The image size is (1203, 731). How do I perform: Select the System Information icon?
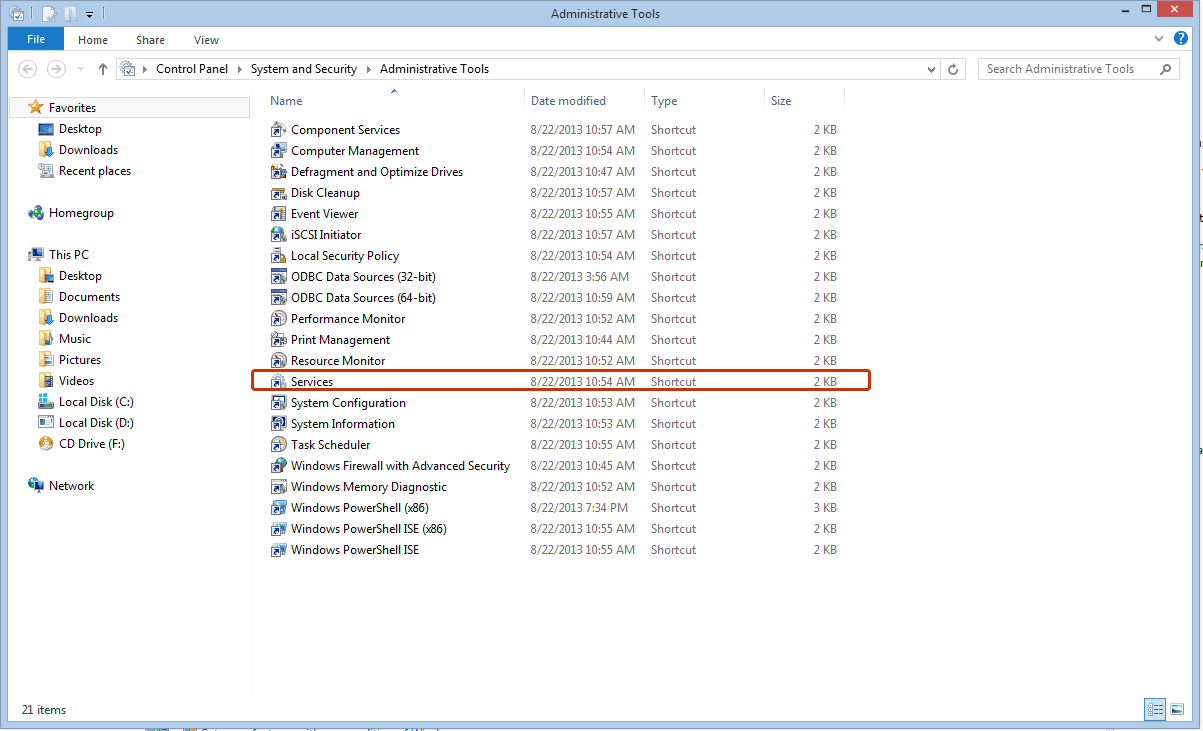pos(279,424)
